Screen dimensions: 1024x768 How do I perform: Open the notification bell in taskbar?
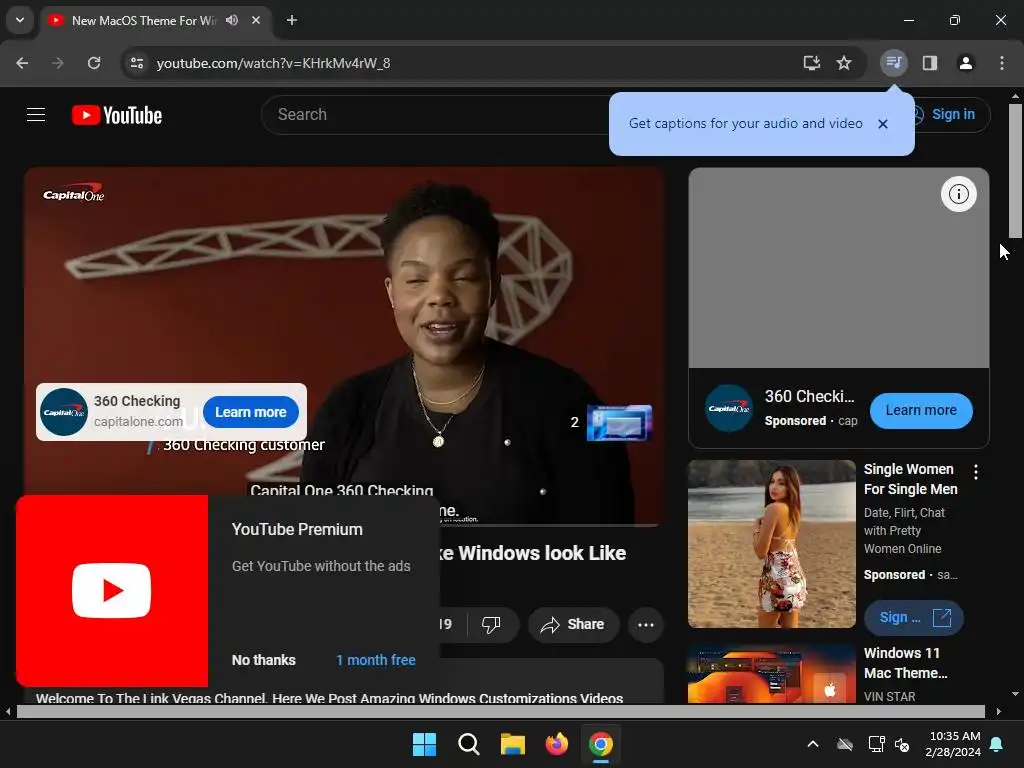[x=997, y=744]
